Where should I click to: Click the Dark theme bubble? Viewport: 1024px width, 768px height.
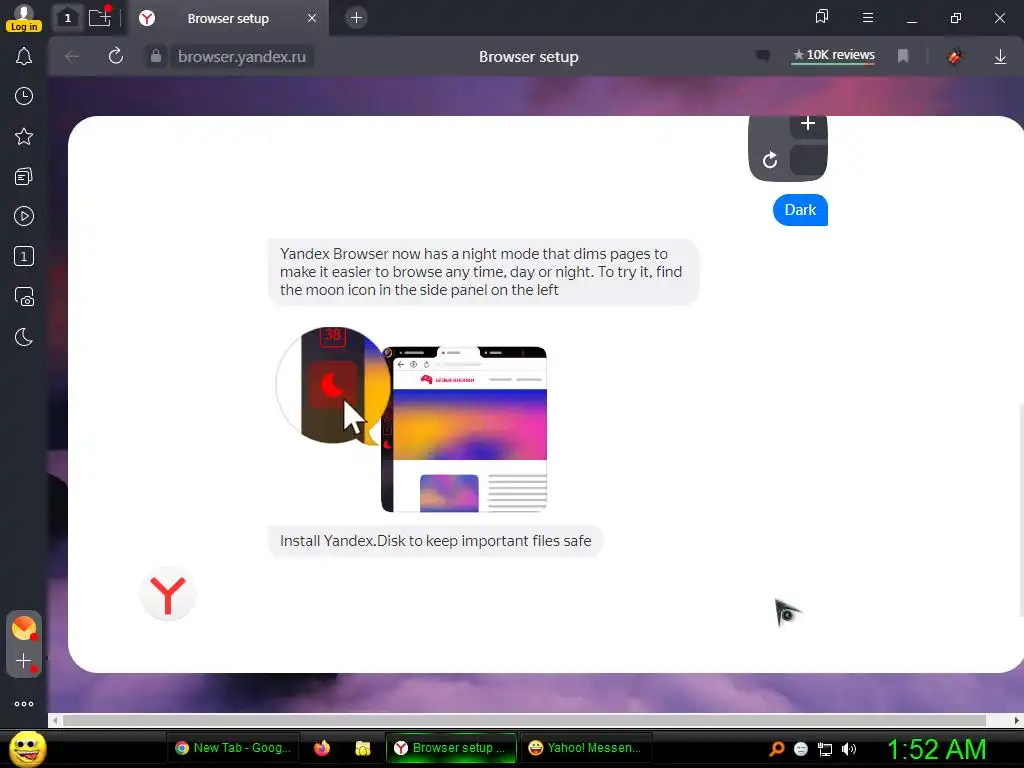point(800,210)
